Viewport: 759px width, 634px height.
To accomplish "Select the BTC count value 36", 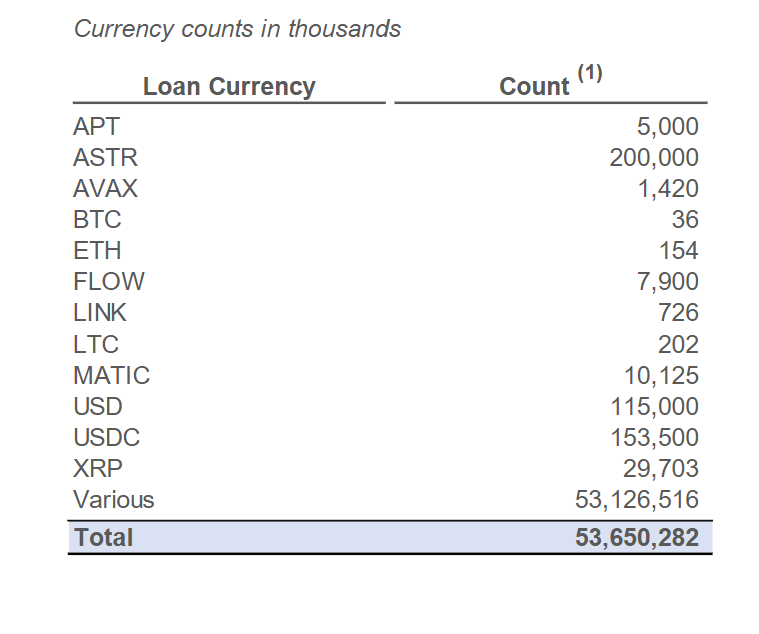I will pyautogui.click(x=685, y=220).
